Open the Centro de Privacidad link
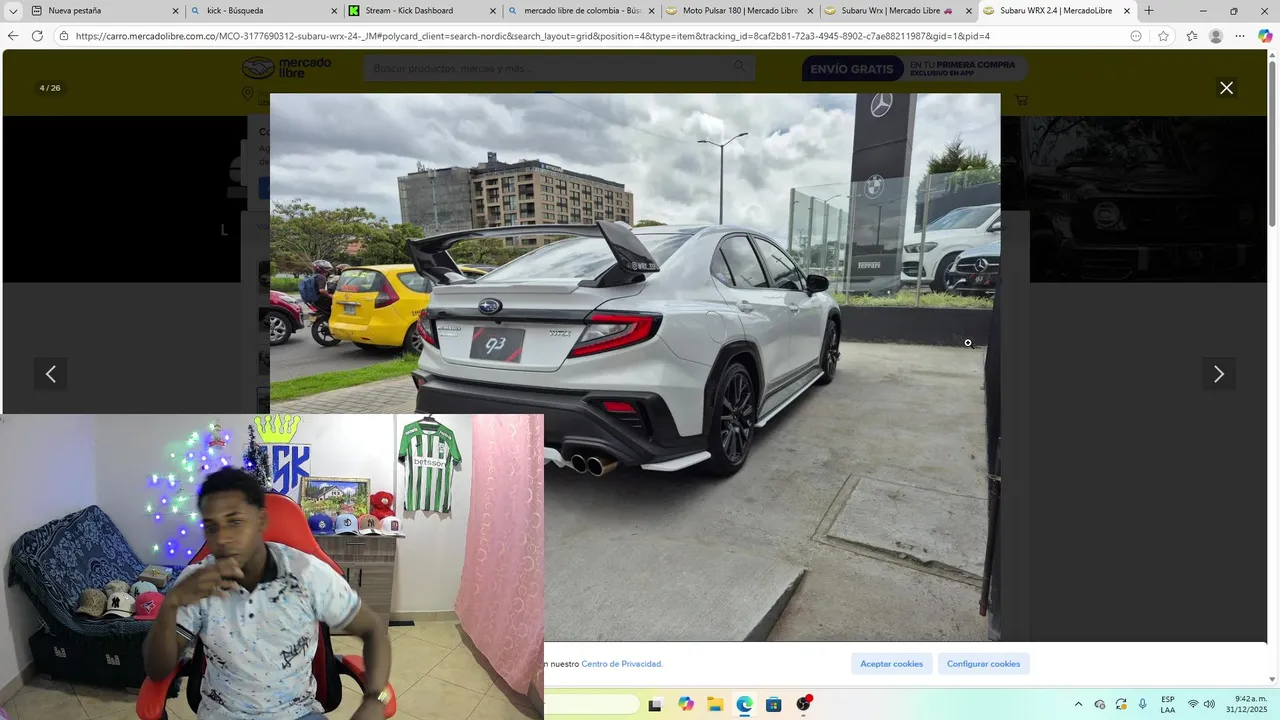This screenshot has height=720, width=1280. point(622,664)
